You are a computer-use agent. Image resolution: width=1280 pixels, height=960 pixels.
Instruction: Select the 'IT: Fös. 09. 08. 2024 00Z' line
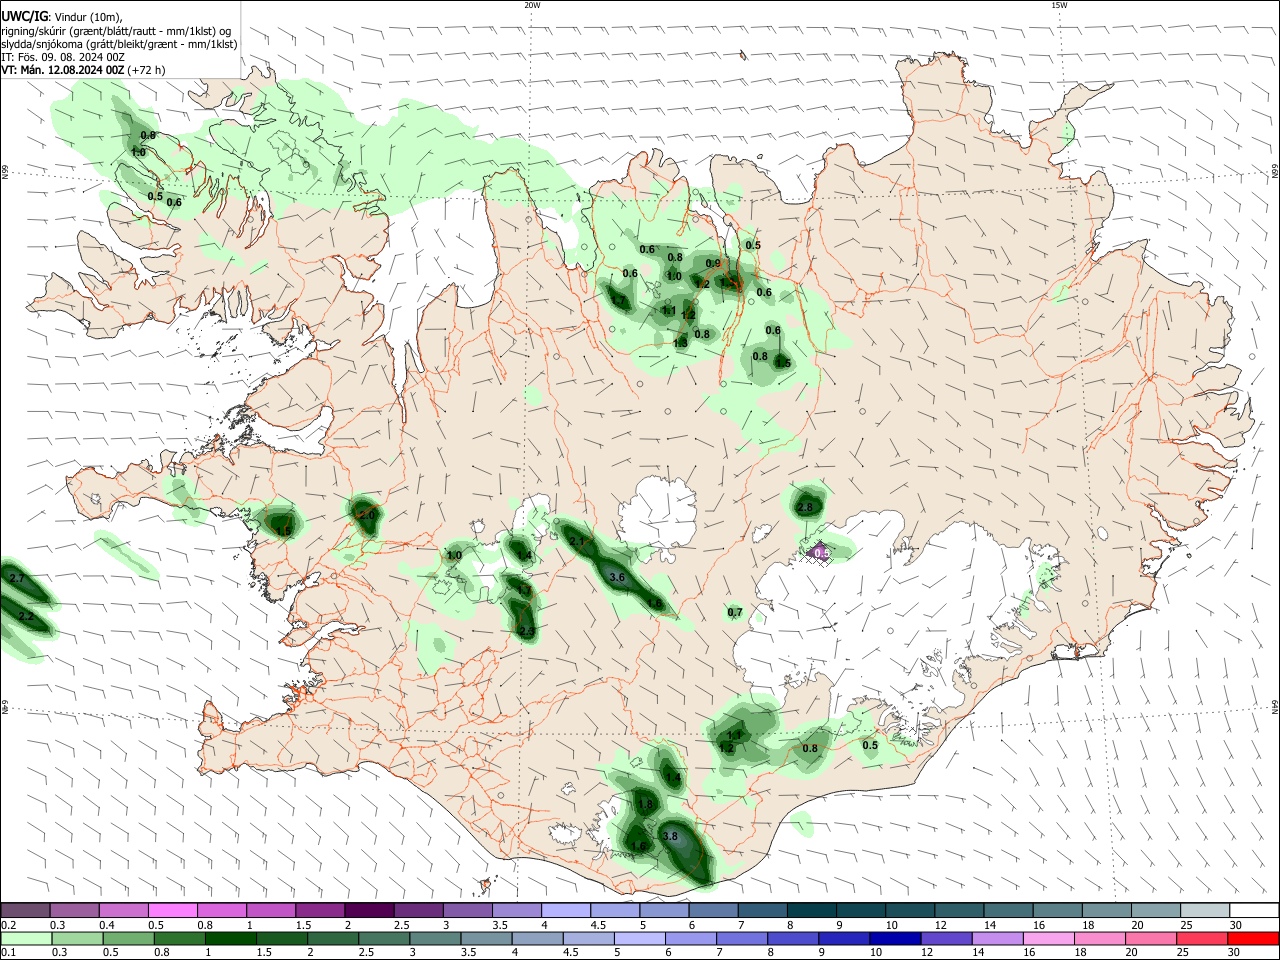pos(63,57)
